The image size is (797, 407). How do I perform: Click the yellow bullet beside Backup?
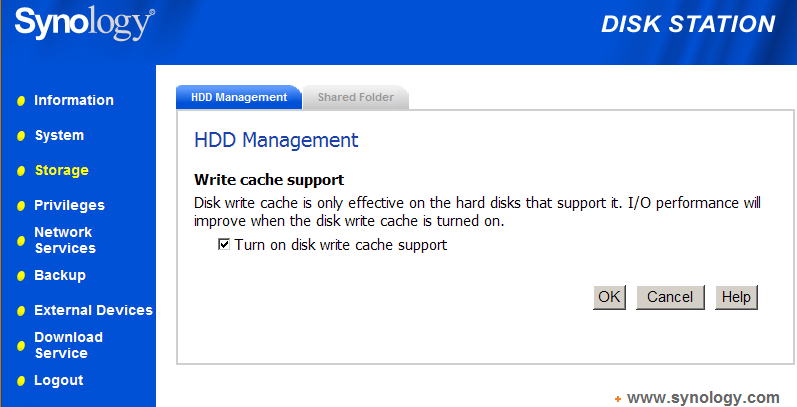21,276
